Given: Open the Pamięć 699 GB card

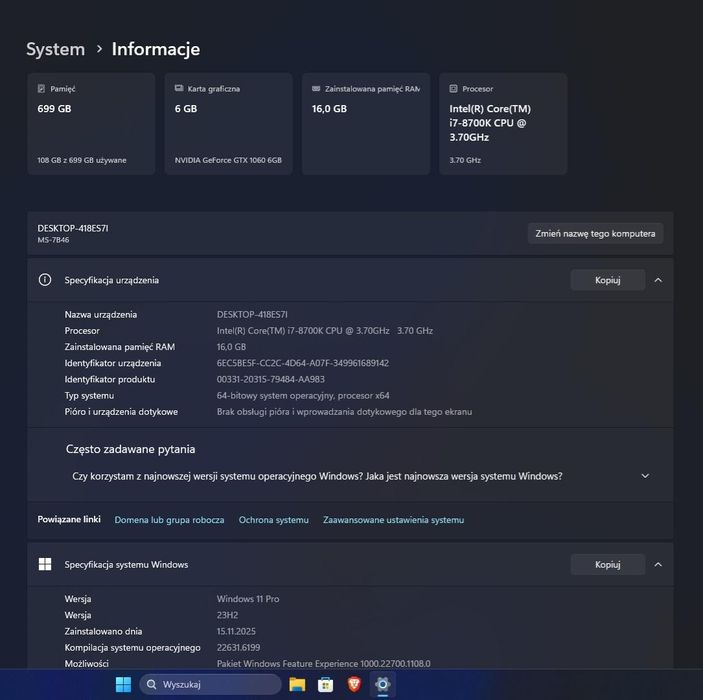Looking at the screenshot, I should tap(91, 124).
